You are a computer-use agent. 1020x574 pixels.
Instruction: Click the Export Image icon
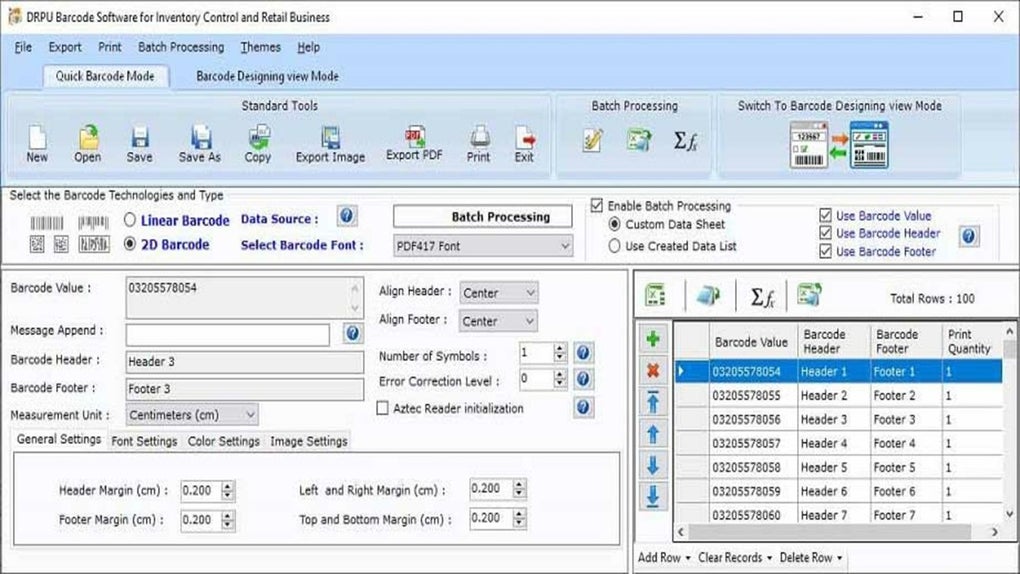point(330,138)
